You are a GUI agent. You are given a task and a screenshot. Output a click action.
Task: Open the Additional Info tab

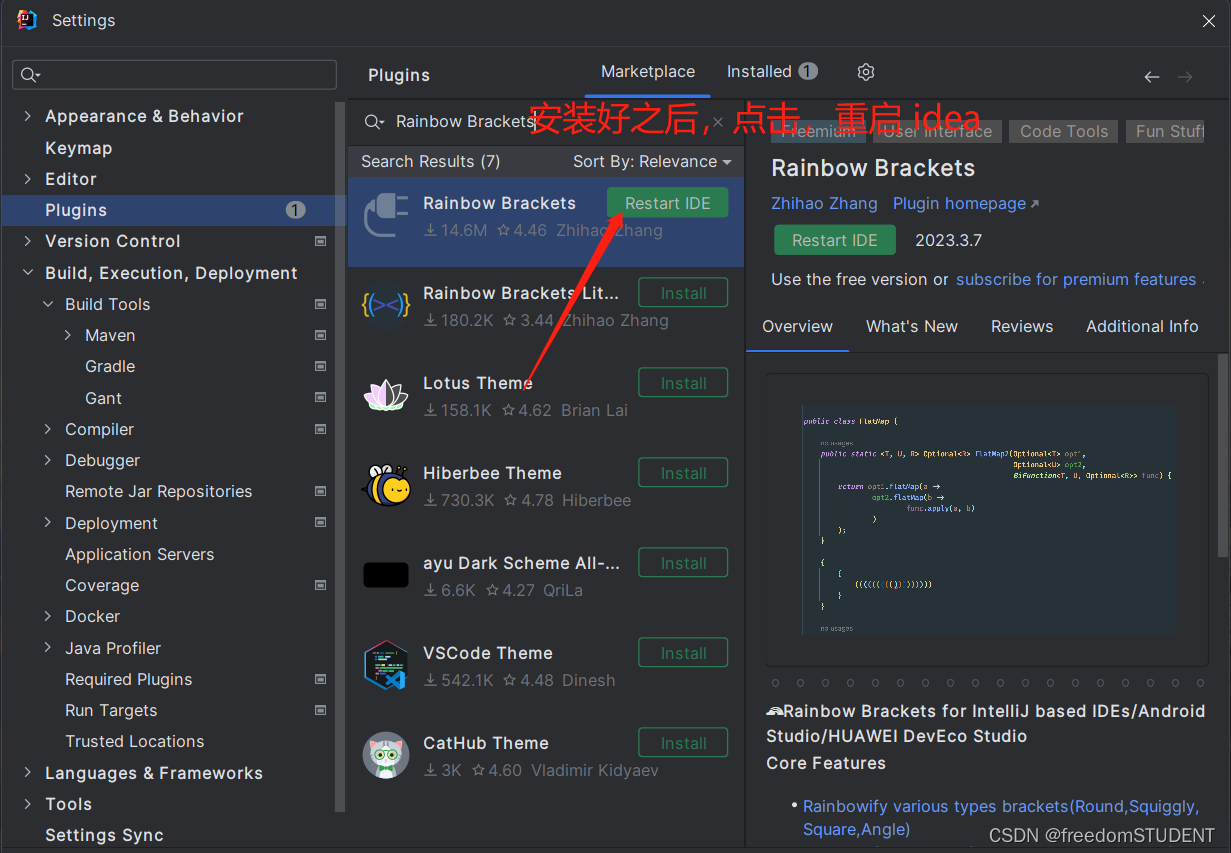click(x=1142, y=326)
